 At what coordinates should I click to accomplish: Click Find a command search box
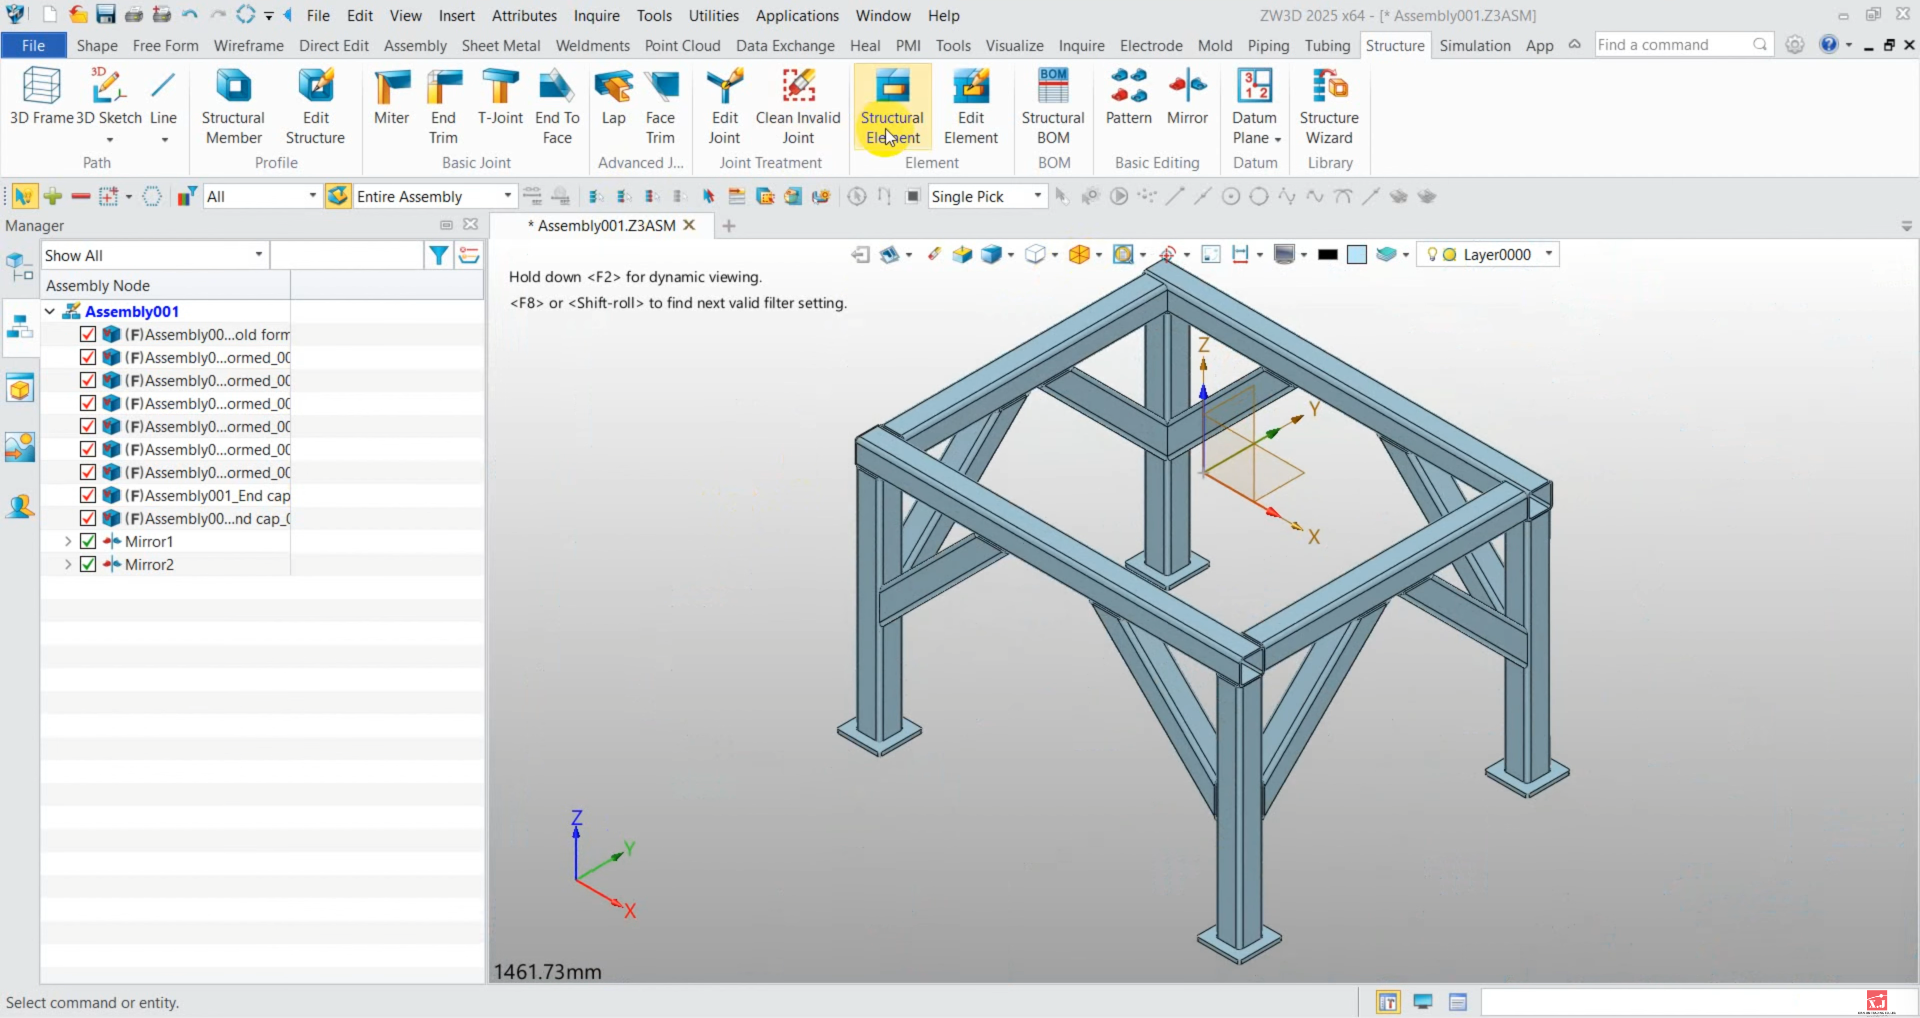pyautogui.click(x=1680, y=44)
